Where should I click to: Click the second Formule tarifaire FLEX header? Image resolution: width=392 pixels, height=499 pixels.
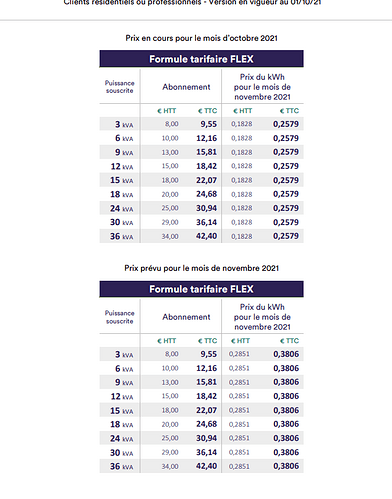pyautogui.click(x=201, y=289)
